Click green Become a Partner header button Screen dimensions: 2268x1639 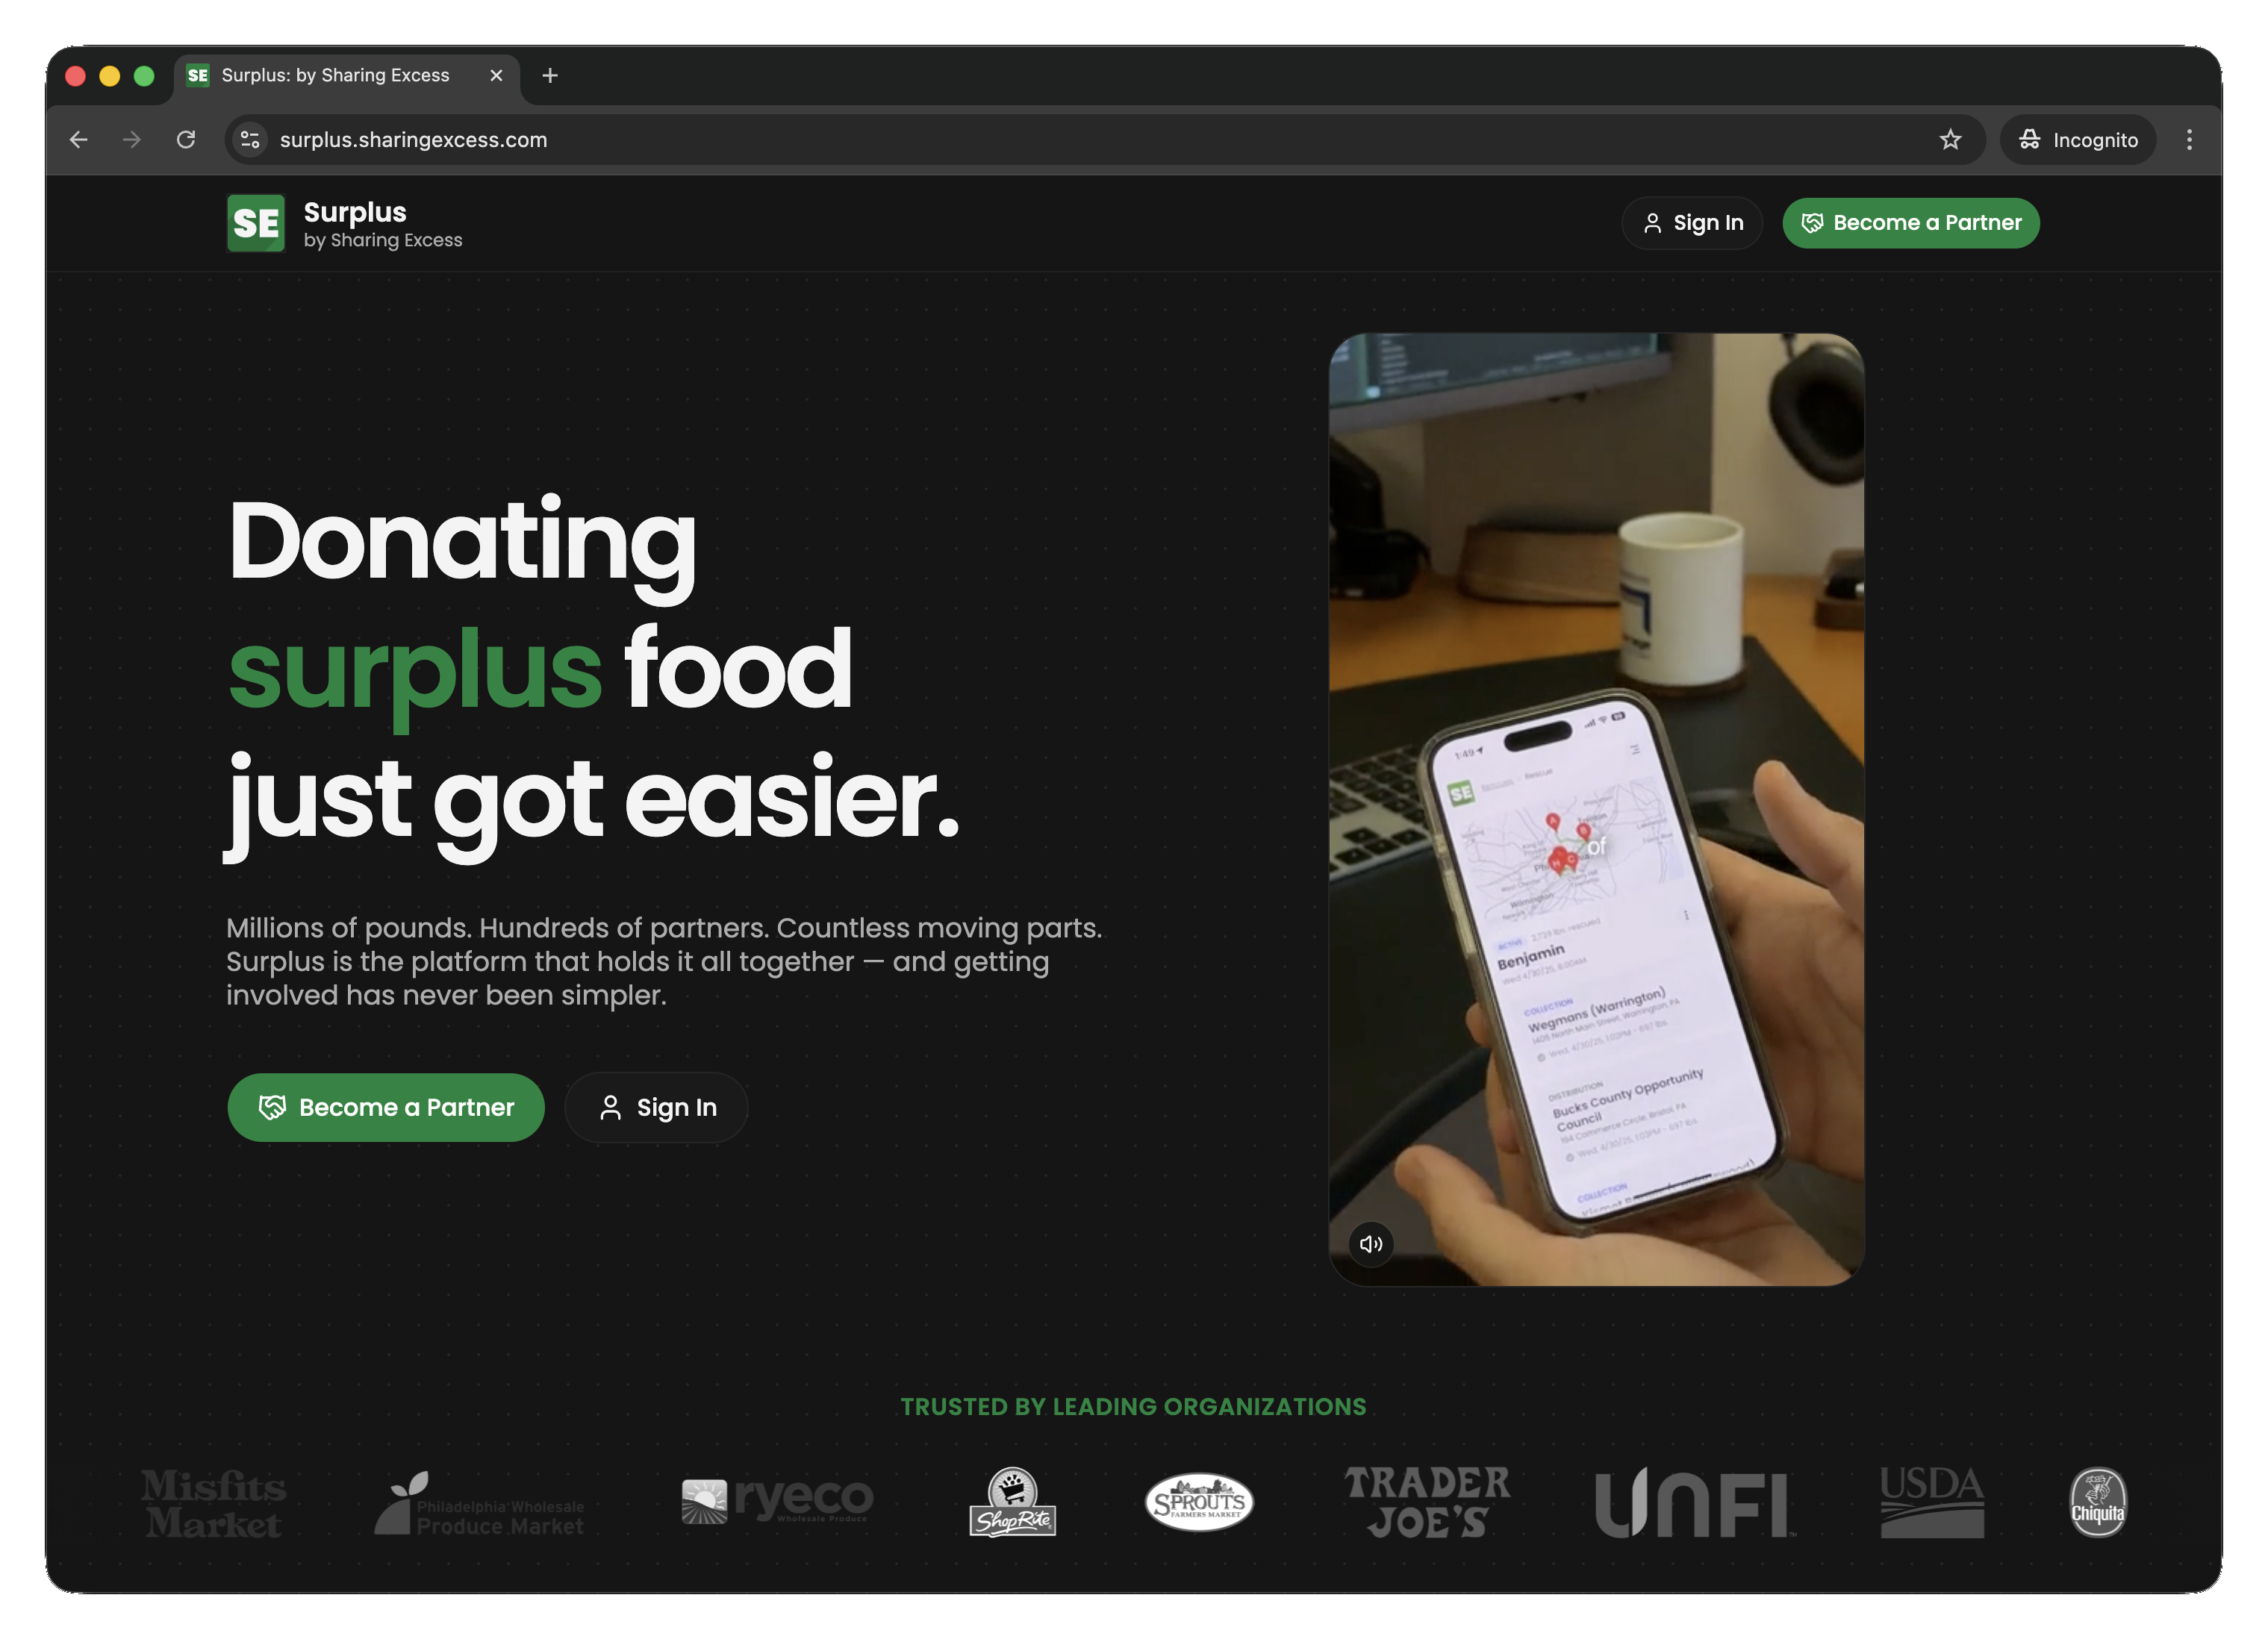tap(1911, 223)
